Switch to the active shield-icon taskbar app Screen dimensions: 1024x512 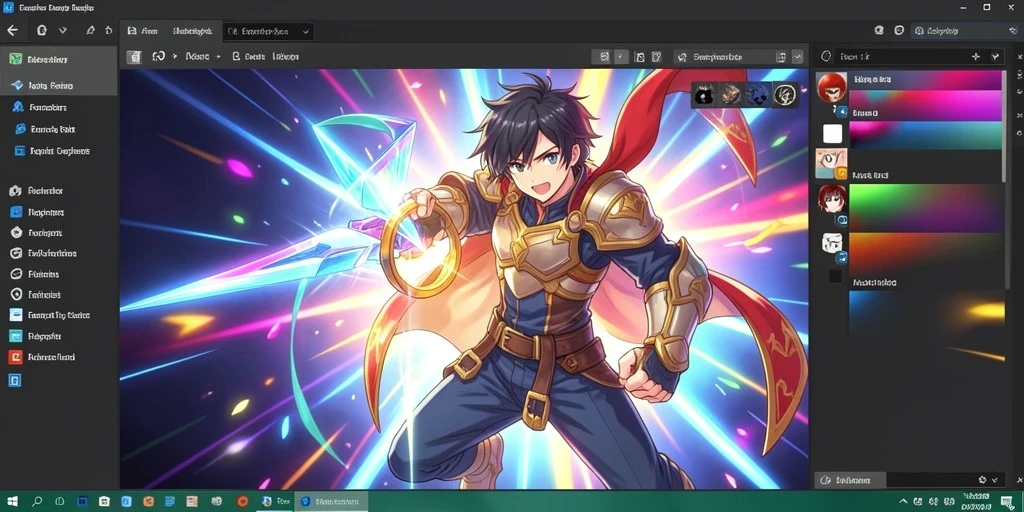(x=332, y=502)
